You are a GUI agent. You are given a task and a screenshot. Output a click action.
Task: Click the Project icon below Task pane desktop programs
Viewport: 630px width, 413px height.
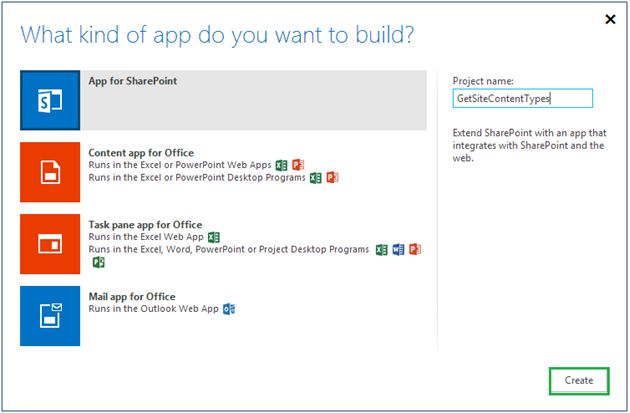[x=99, y=262]
